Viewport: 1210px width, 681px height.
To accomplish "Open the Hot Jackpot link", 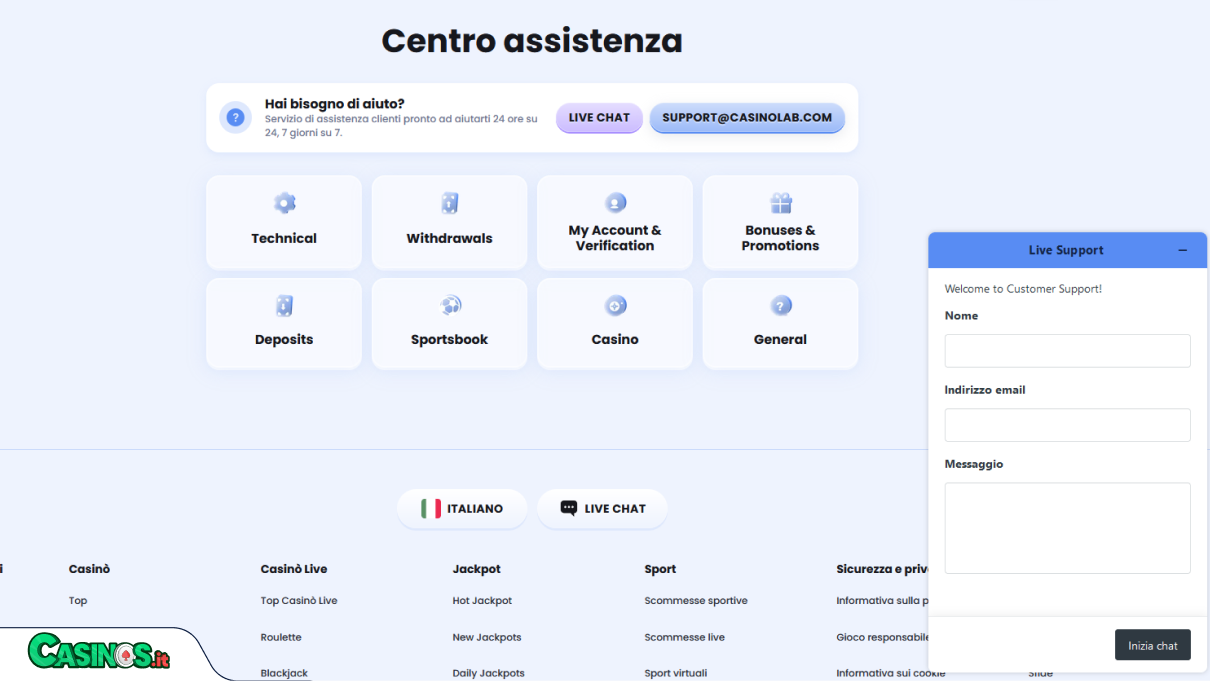I will (x=482, y=601).
